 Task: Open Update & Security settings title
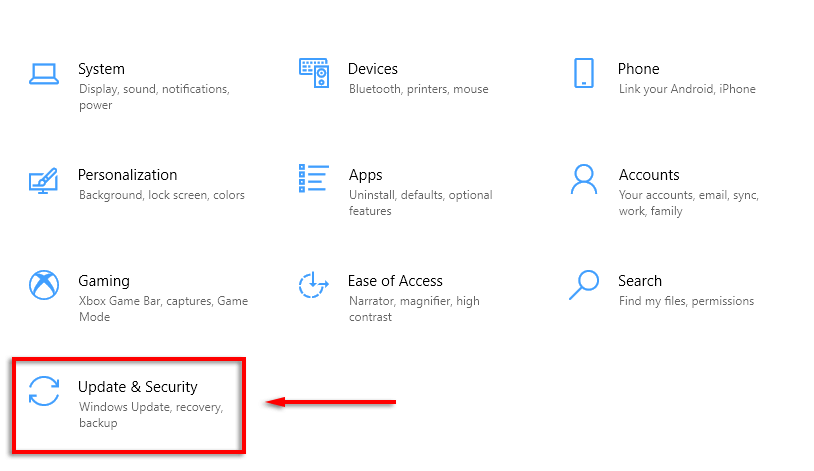(138, 387)
